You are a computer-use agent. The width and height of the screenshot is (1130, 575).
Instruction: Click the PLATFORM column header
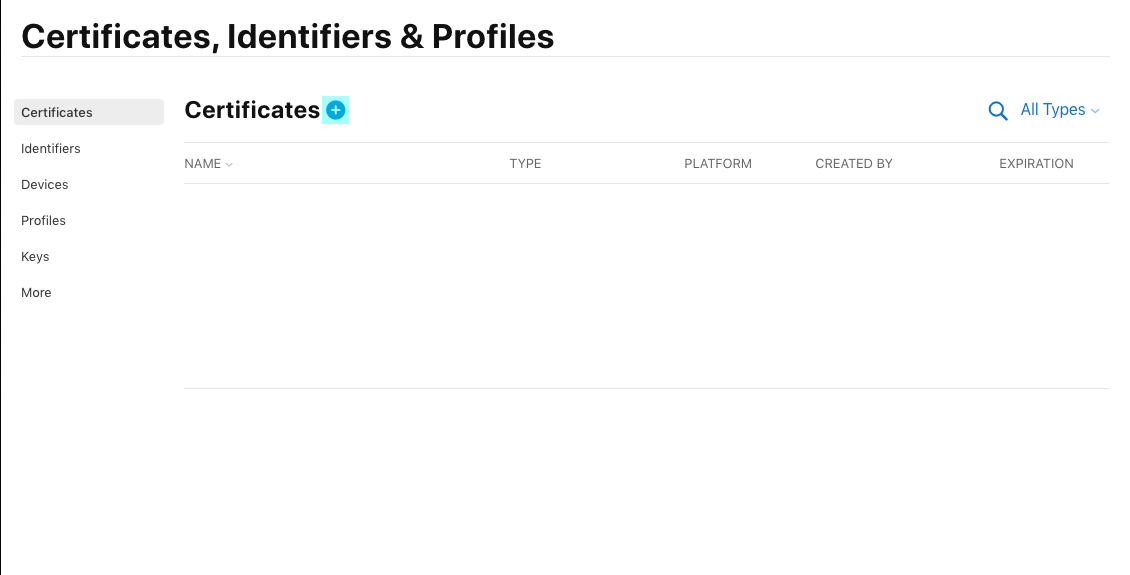(718, 164)
